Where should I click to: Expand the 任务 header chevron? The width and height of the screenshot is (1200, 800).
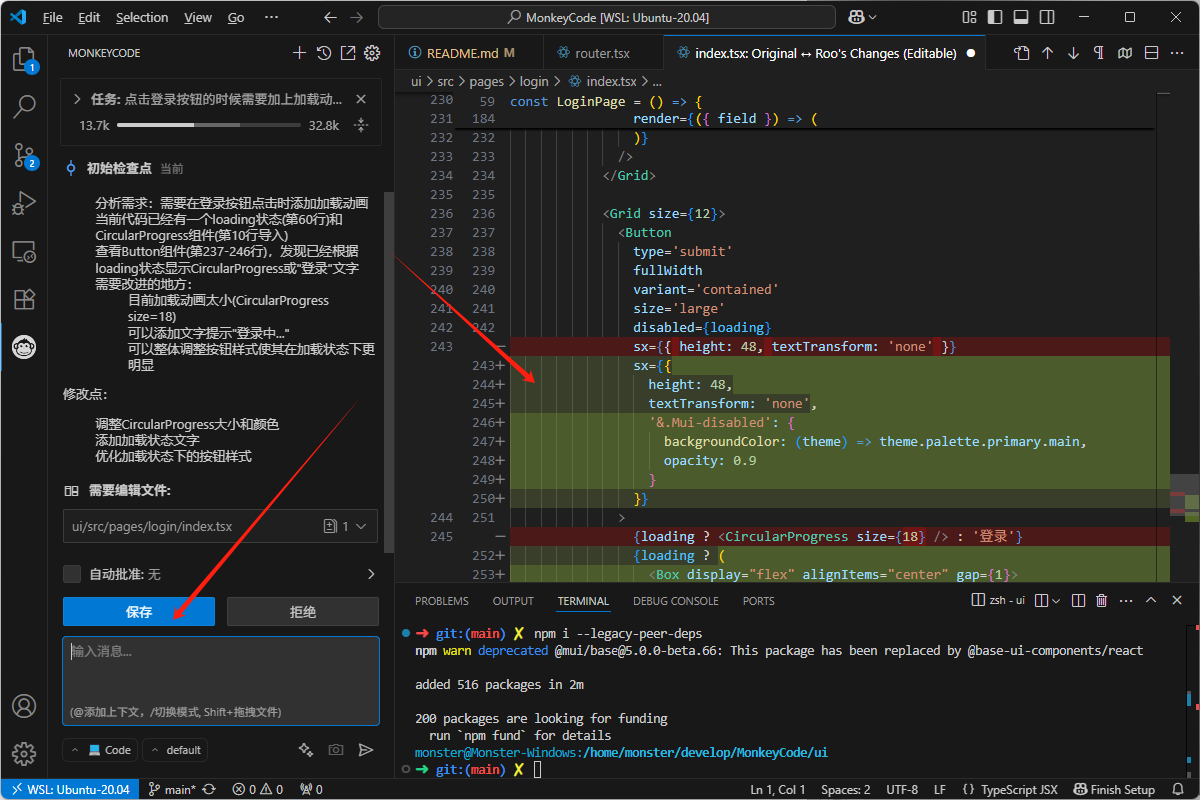[x=77, y=99]
